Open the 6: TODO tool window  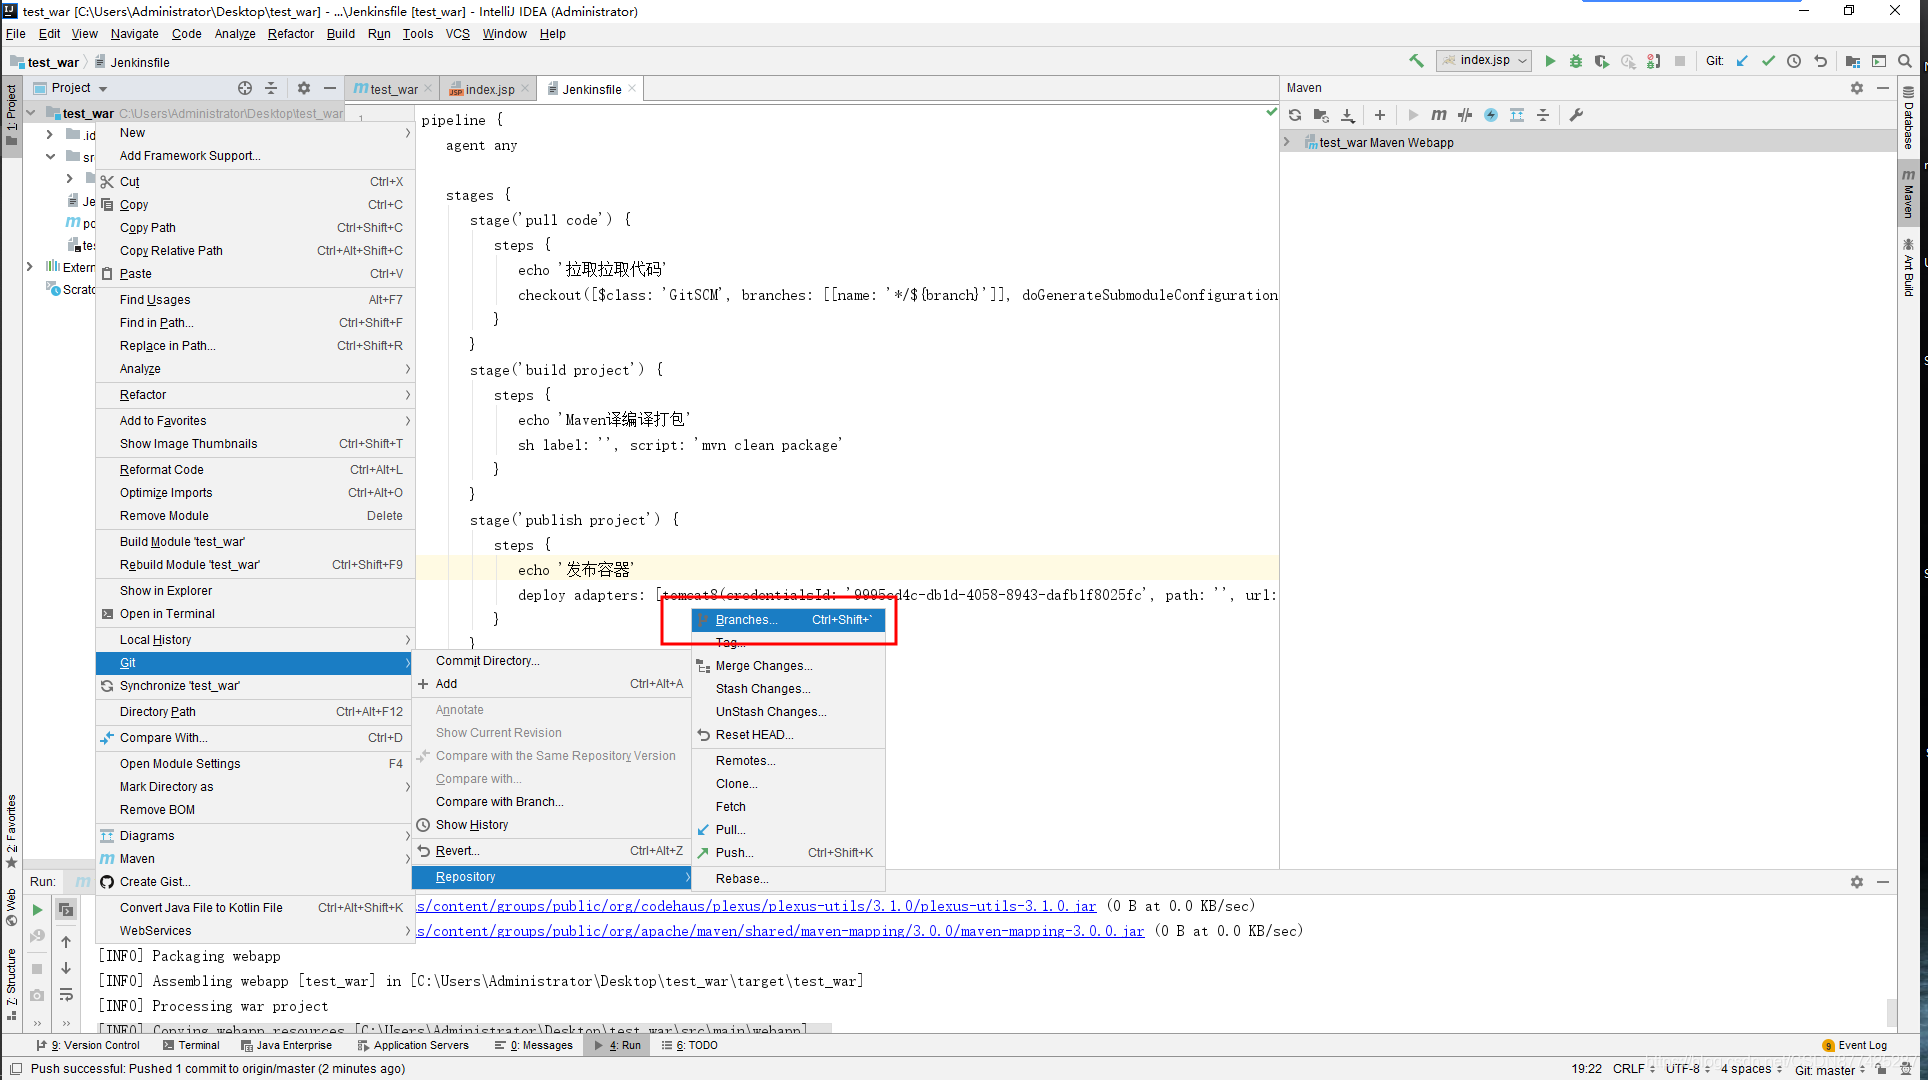pos(690,1045)
